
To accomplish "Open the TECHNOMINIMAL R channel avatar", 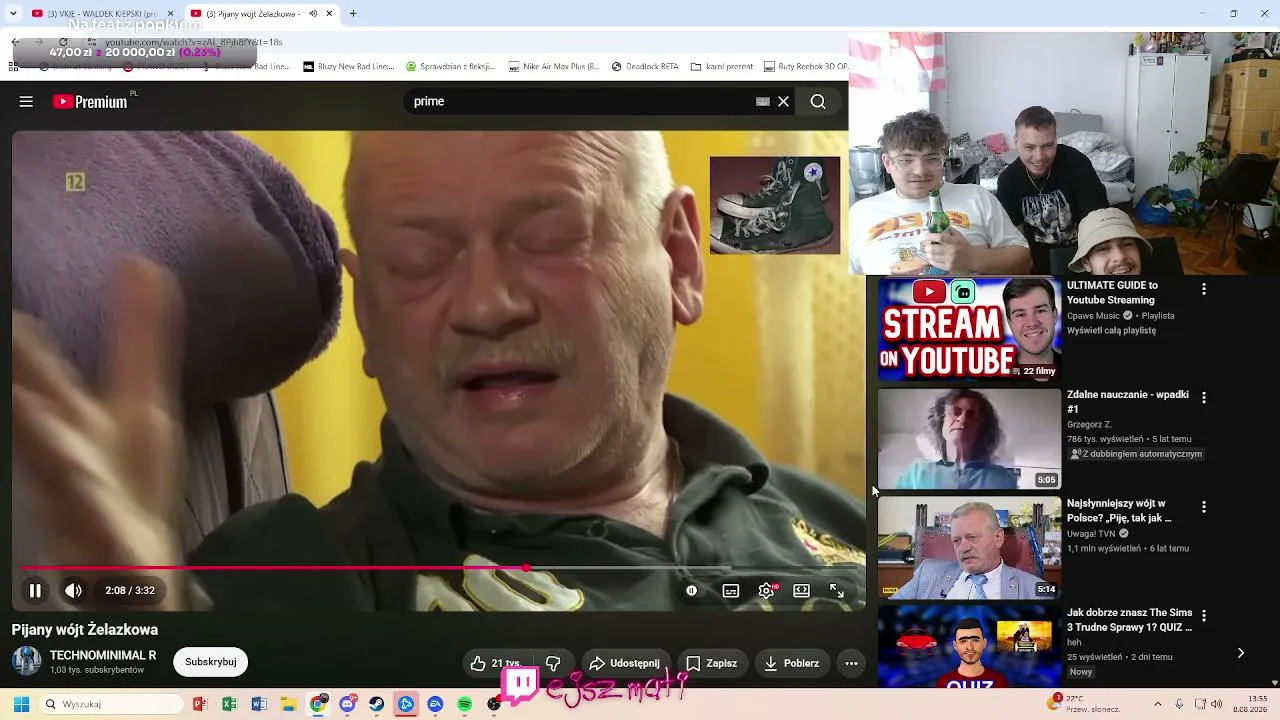I will [26, 661].
